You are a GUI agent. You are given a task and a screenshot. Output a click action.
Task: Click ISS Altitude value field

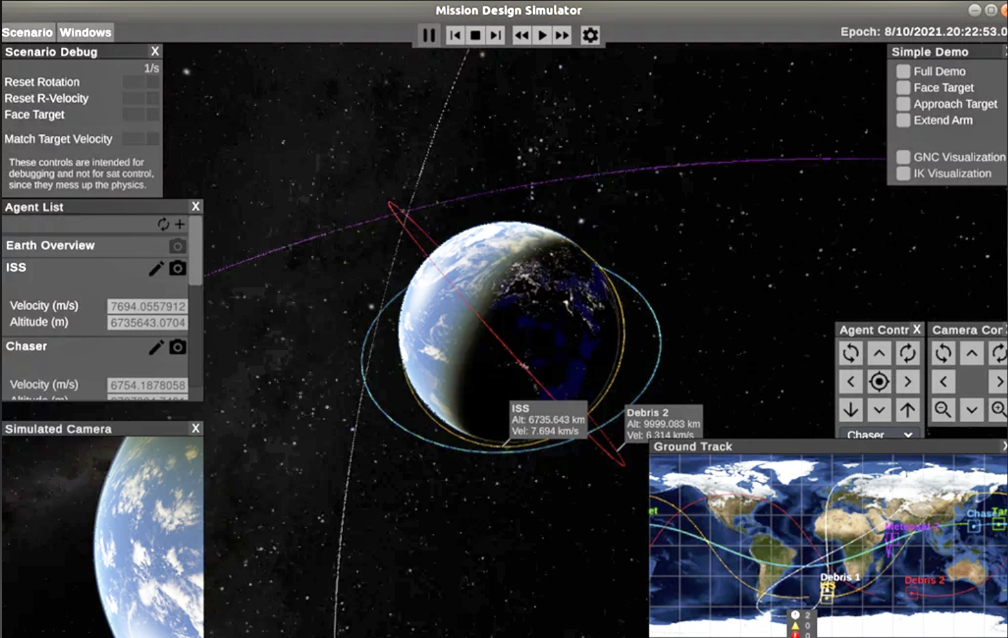click(x=147, y=322)
